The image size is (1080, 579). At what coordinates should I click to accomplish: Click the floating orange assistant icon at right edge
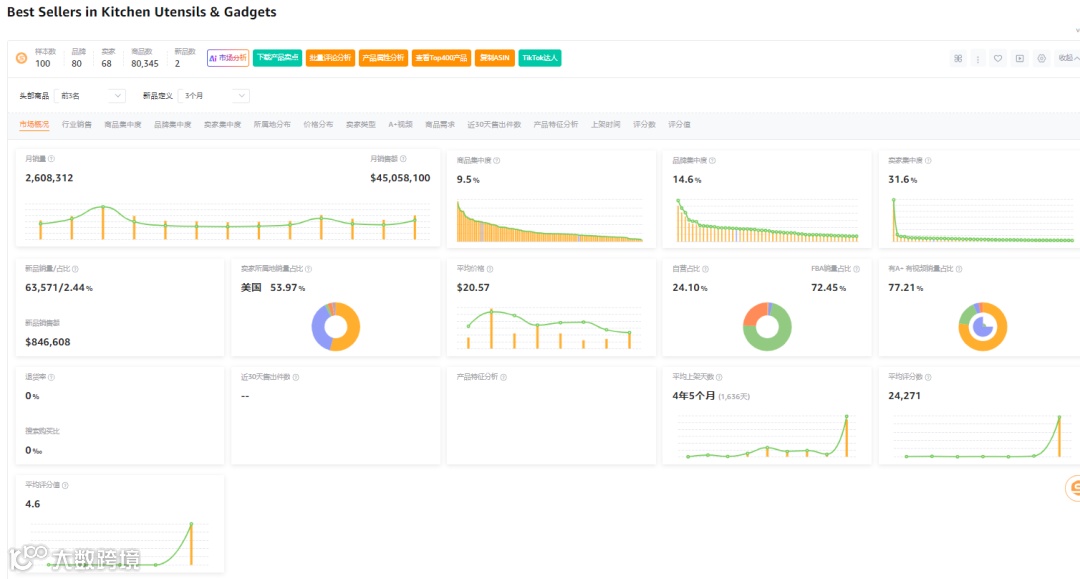(x=1073, y=488)
